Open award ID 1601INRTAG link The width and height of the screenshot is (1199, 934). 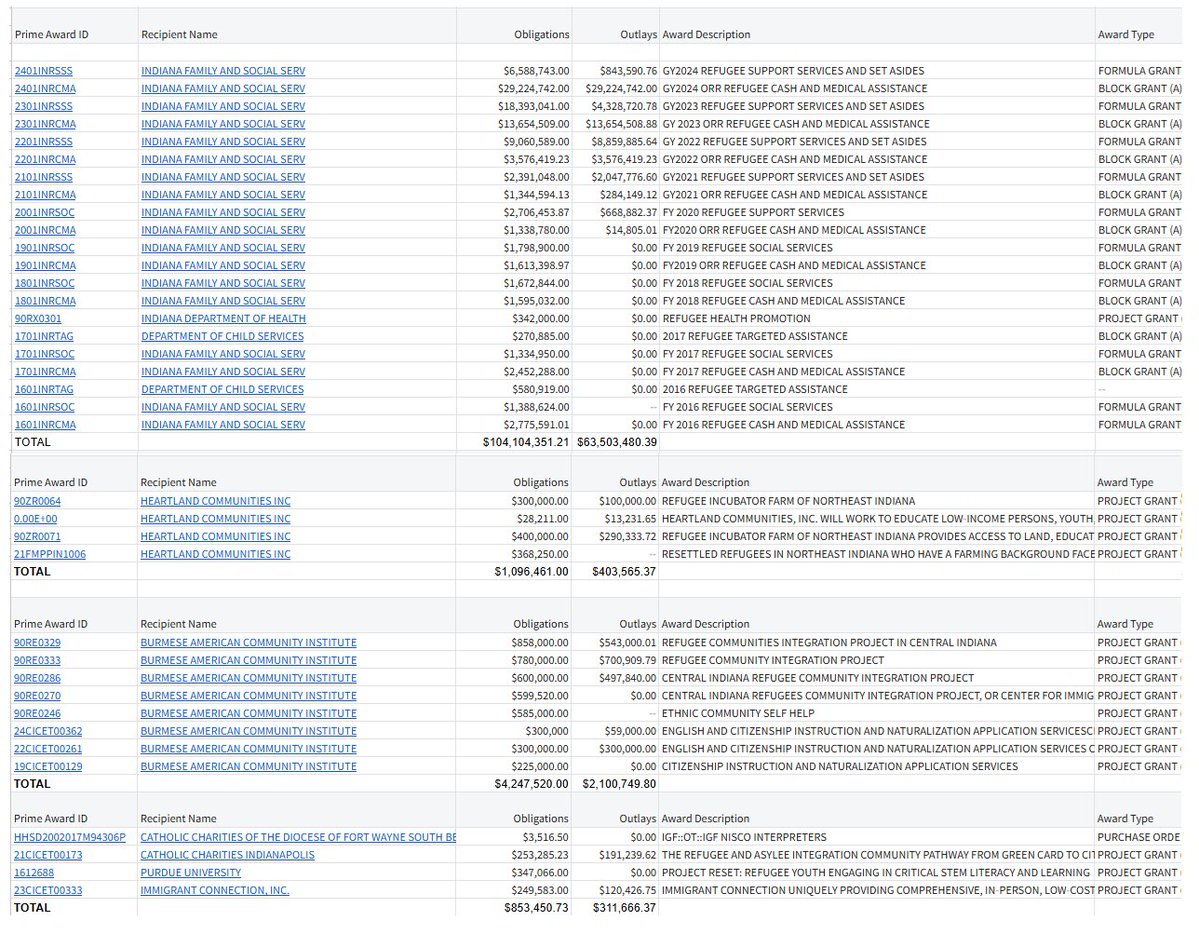[x=44, y=389]
